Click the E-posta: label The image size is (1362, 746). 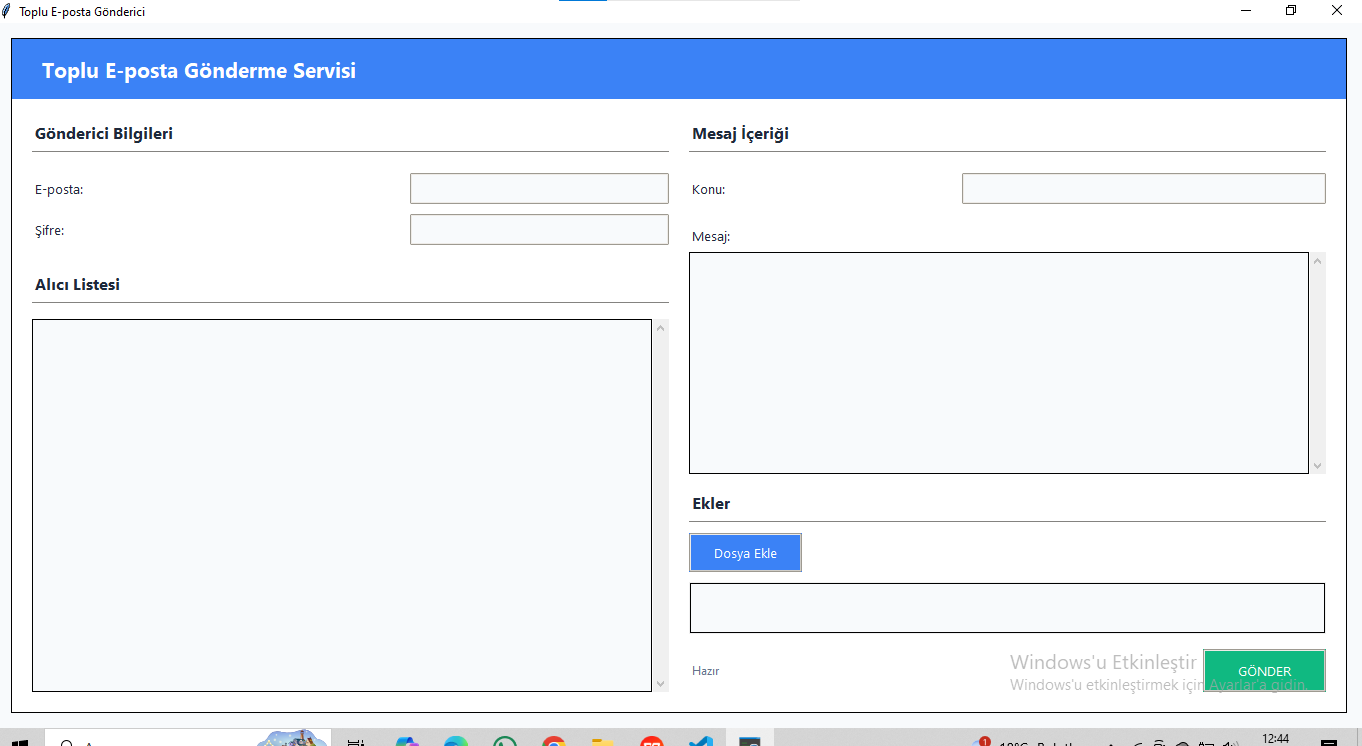(x=59, y=189)
